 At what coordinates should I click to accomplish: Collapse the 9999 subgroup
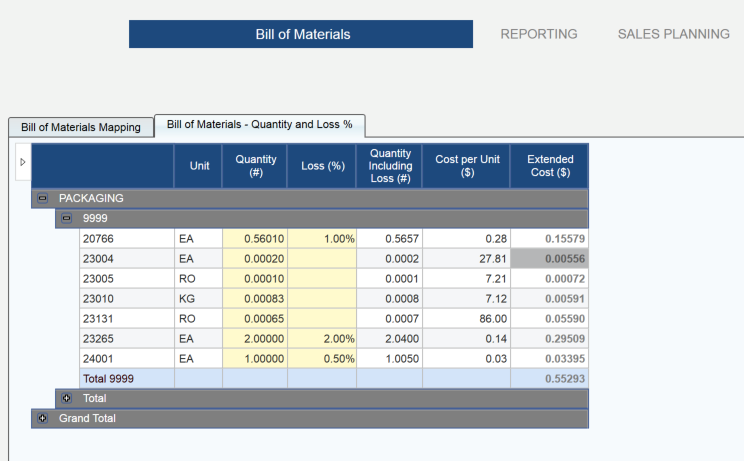pos(67,218)
